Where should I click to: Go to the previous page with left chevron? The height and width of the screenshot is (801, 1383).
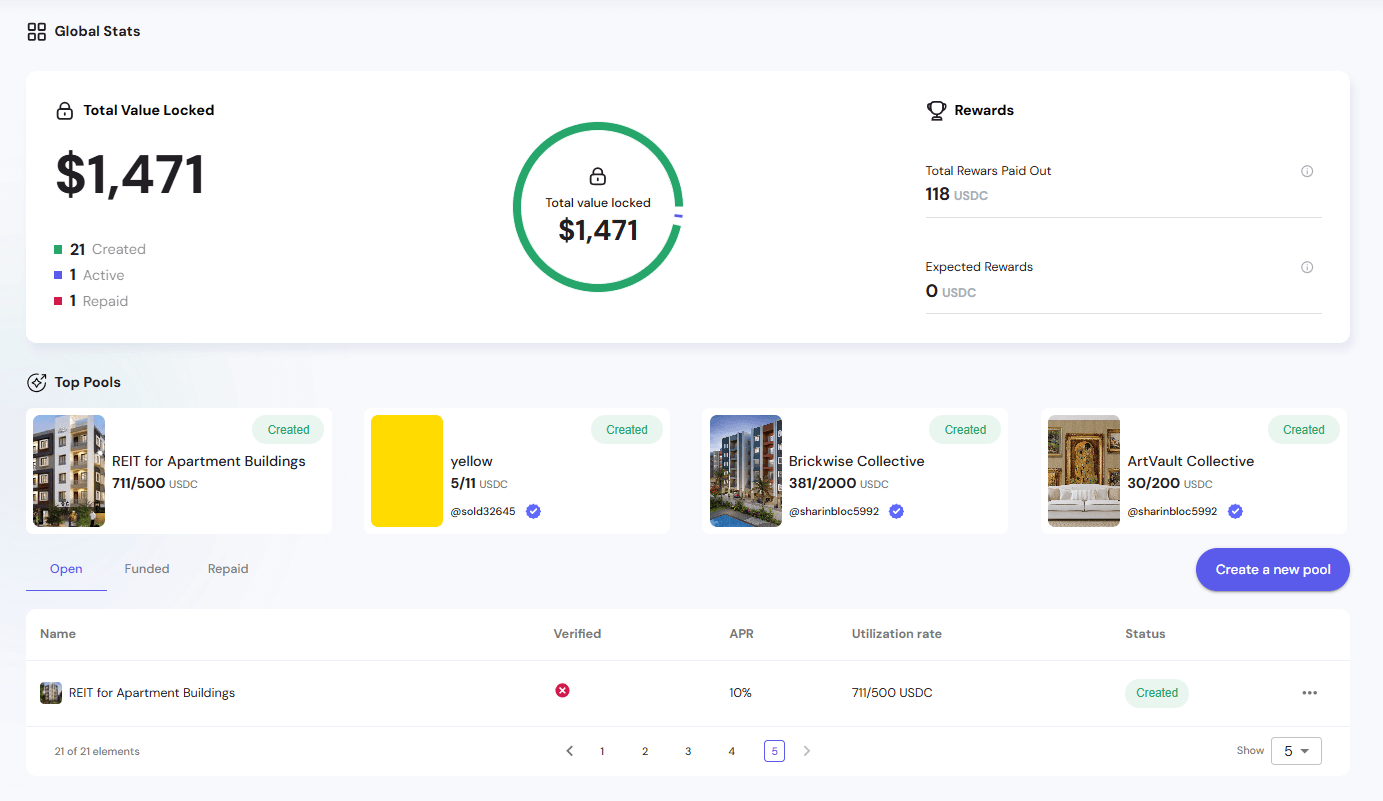coord(570,751)
